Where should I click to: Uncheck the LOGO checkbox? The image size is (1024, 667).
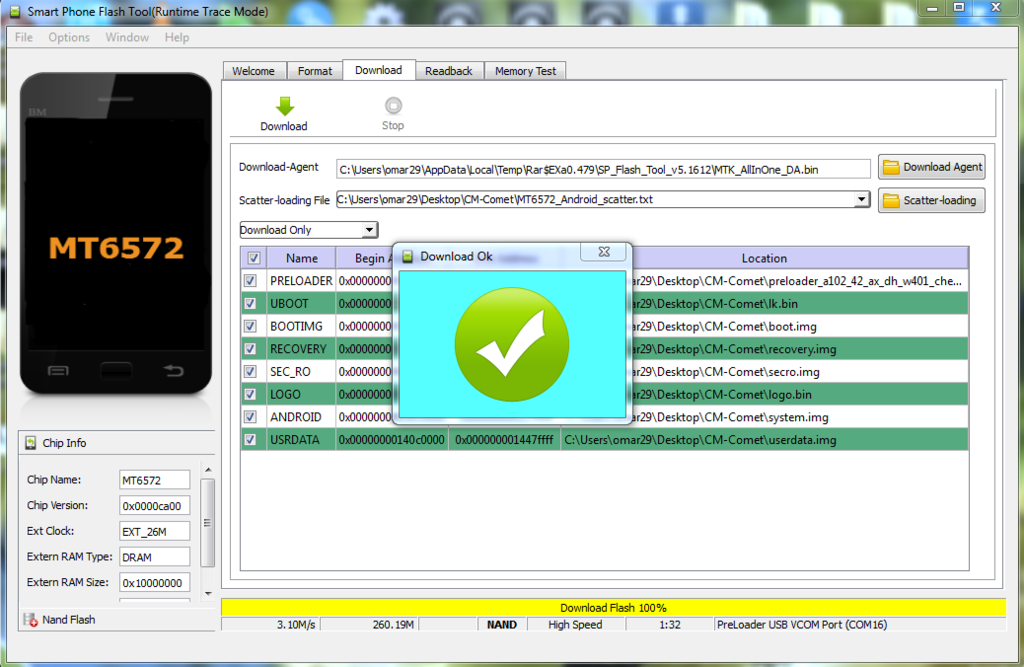pyautogui.click(x=250, y=394)
